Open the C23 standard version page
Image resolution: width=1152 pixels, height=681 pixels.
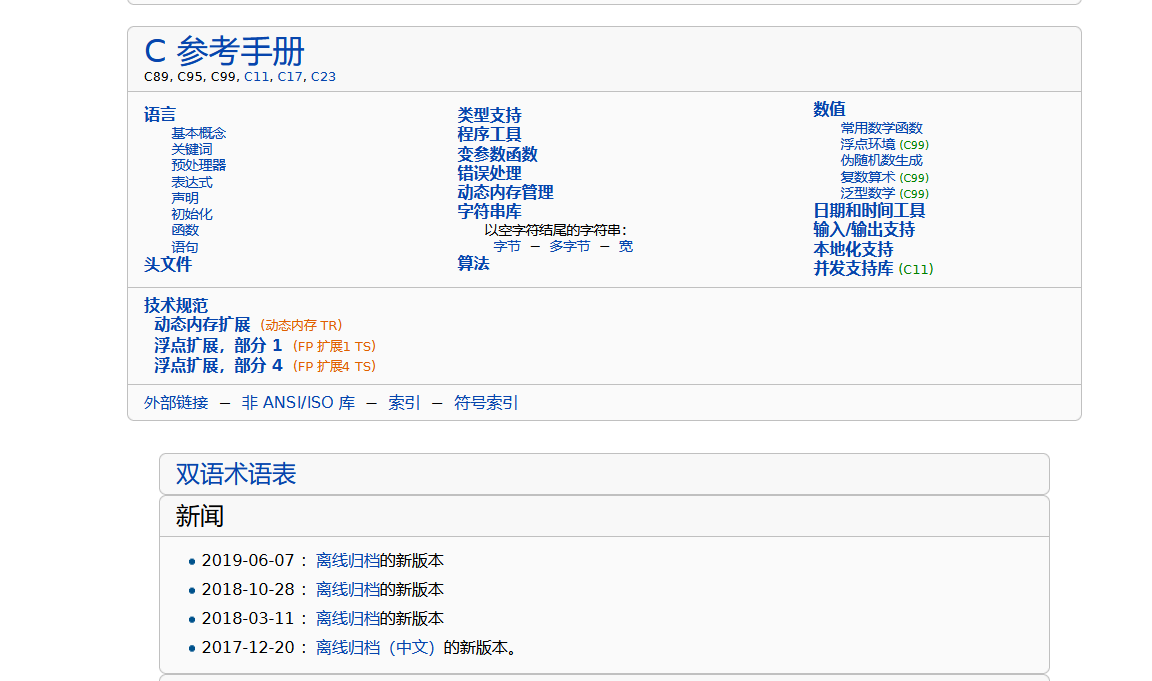click(323, 76)
